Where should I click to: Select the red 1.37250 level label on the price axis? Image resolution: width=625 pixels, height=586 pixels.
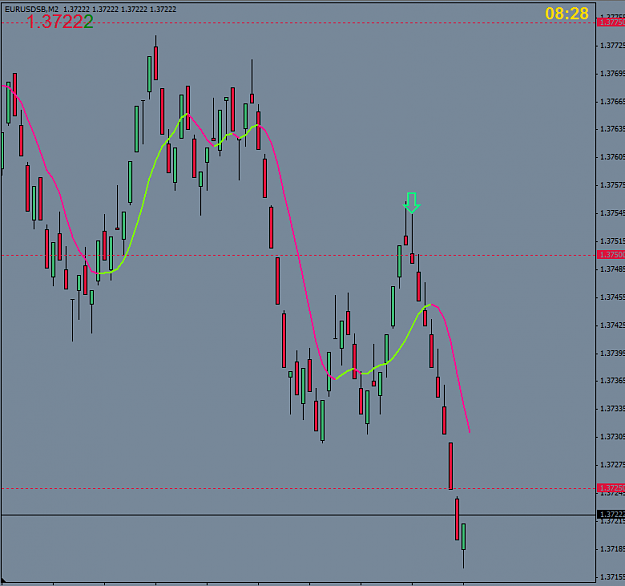click(x=611, y=488)
